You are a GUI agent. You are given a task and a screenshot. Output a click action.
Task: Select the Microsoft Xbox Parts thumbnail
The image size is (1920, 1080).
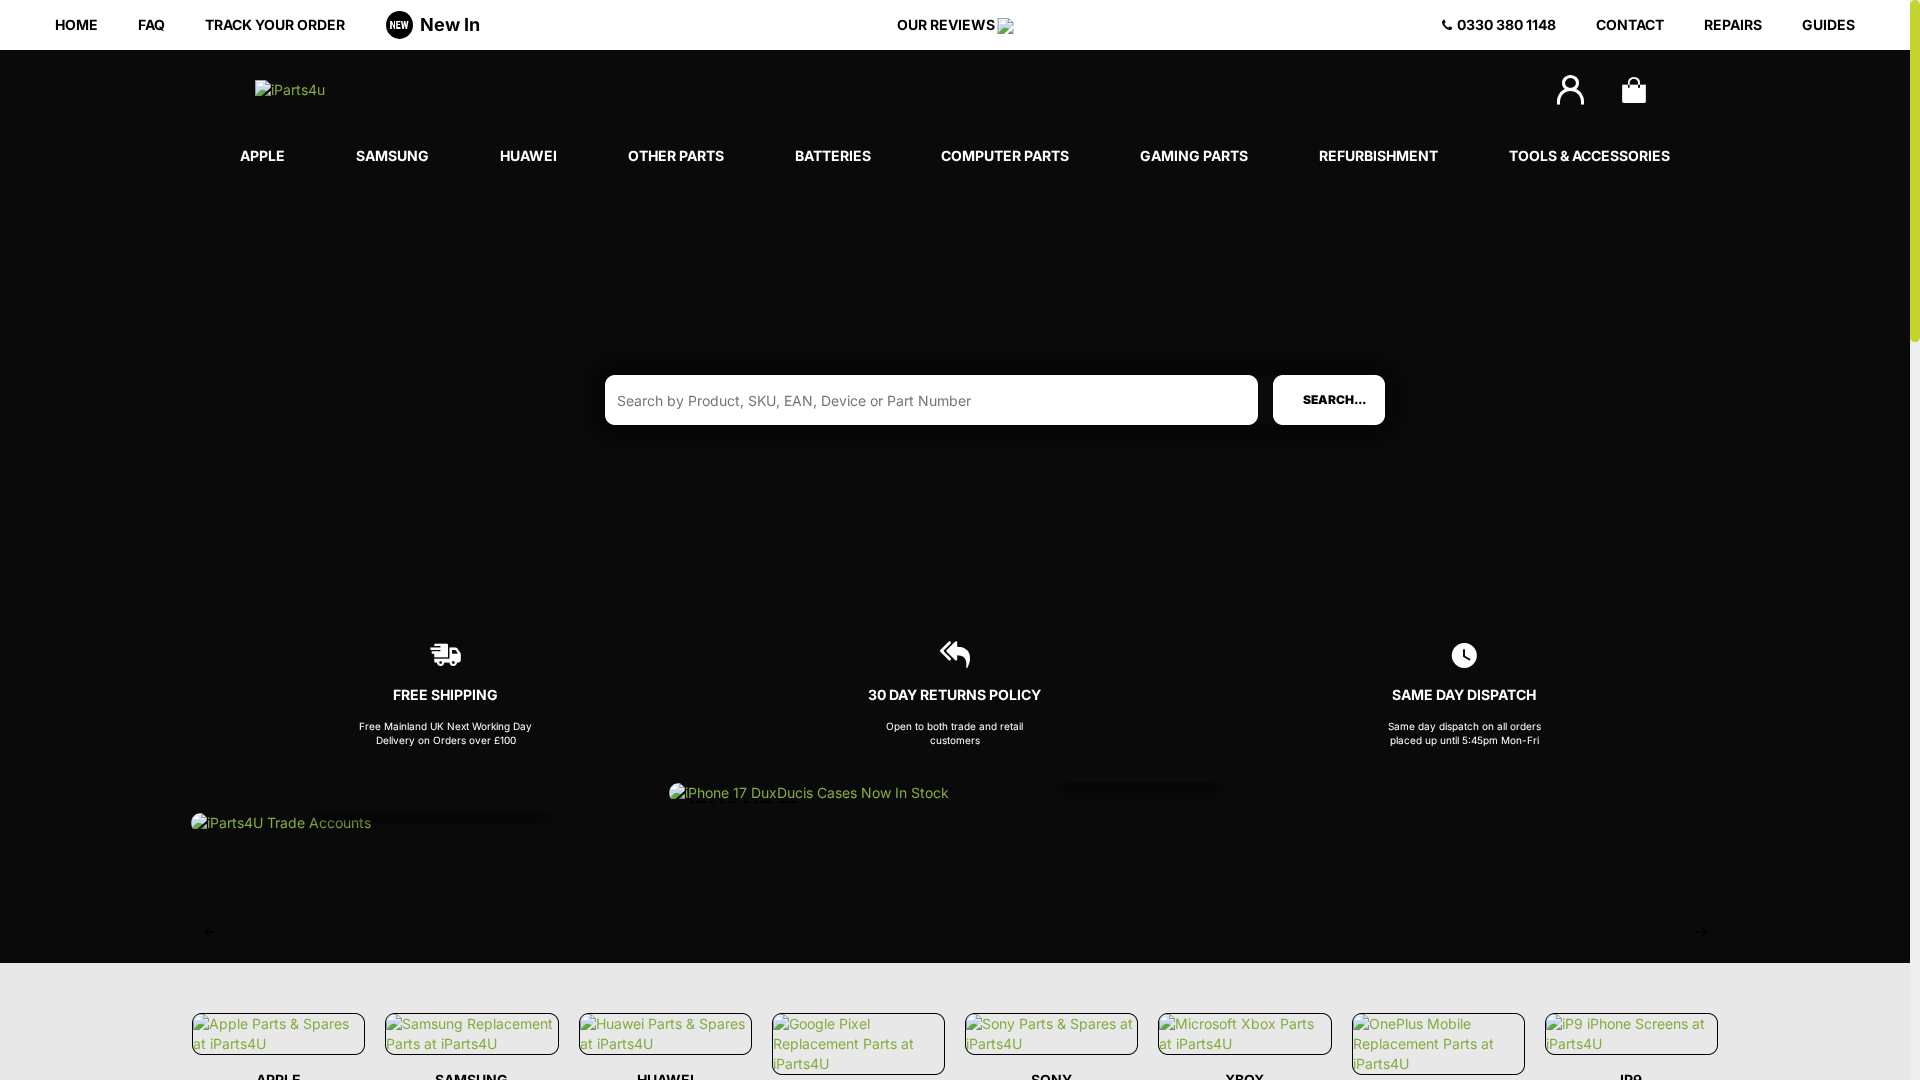(x=1244, y=1034)
